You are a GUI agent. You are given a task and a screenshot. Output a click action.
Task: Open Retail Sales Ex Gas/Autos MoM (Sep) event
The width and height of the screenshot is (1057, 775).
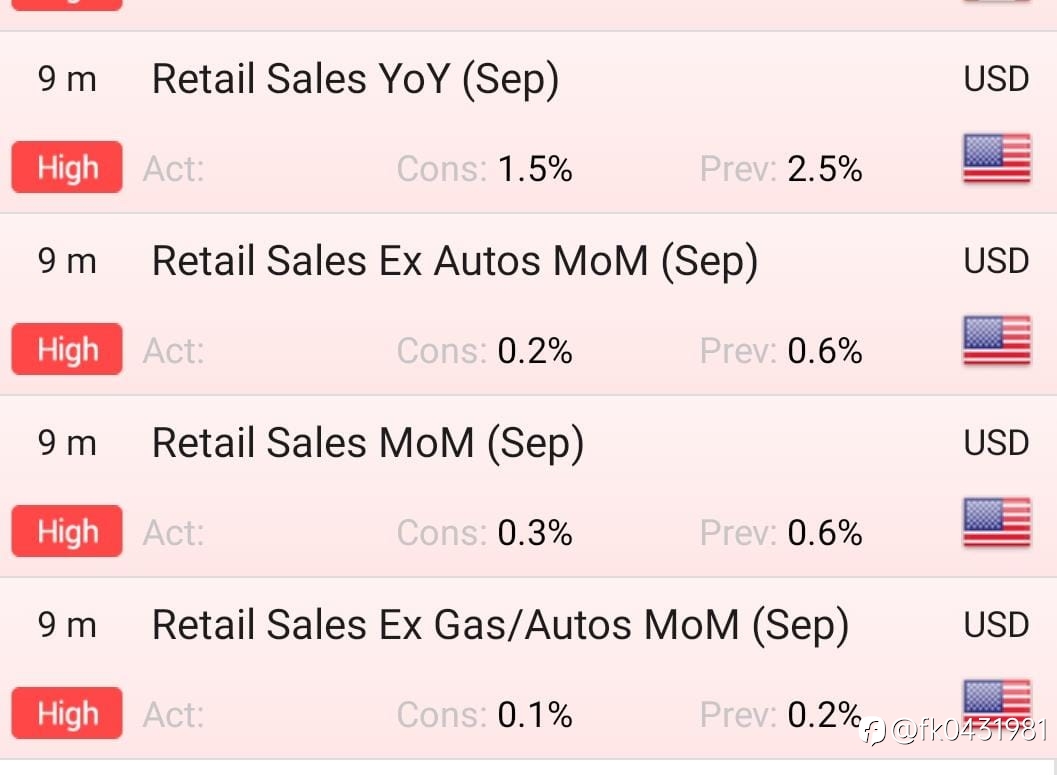500,625
